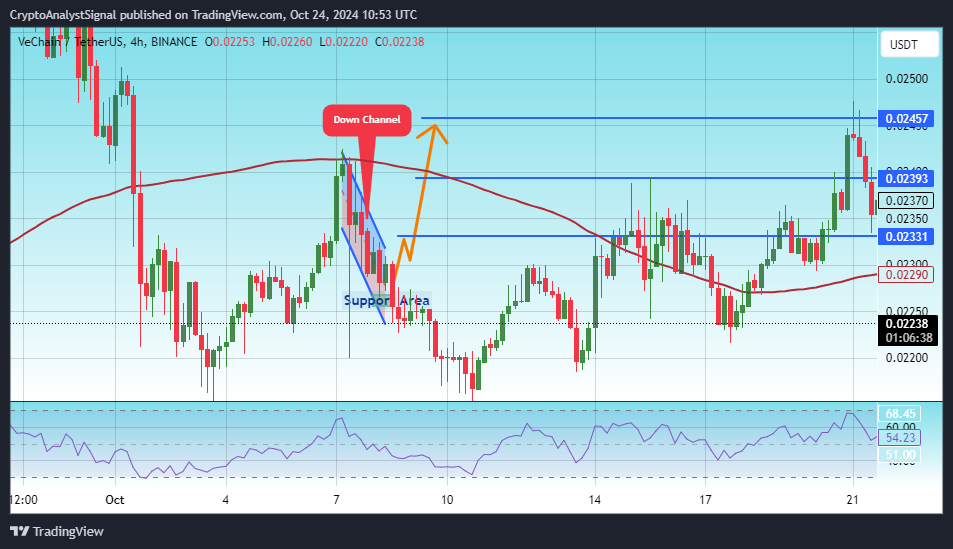Select the 0.02393 price level label
Screen dimensions: 953x549
[x=906, y=178]
